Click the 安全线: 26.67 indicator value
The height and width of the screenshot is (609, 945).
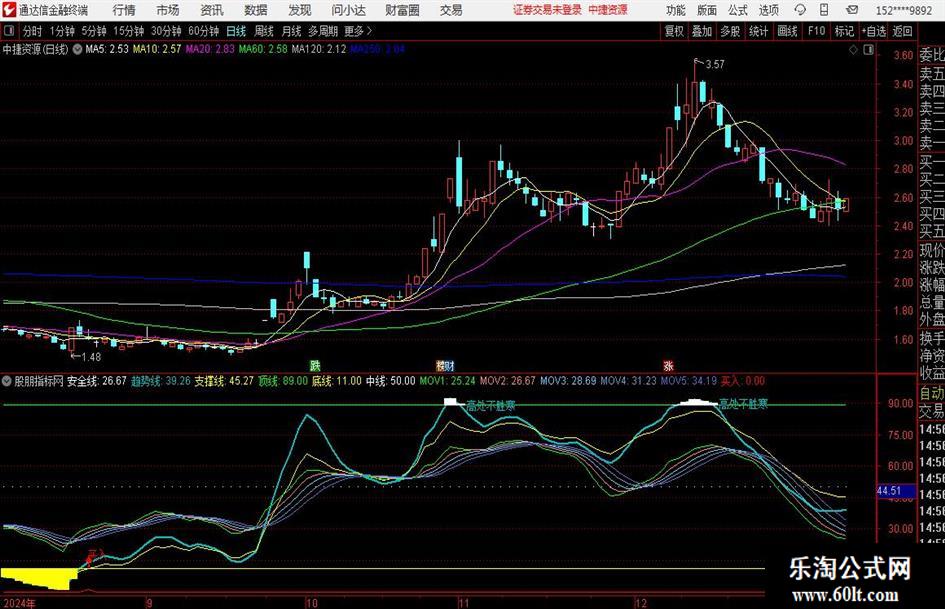96,381
